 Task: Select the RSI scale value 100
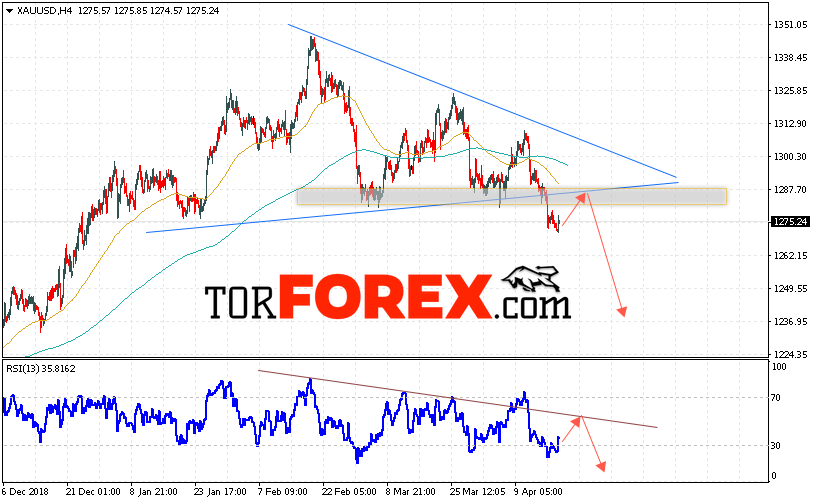click(780, 367)
